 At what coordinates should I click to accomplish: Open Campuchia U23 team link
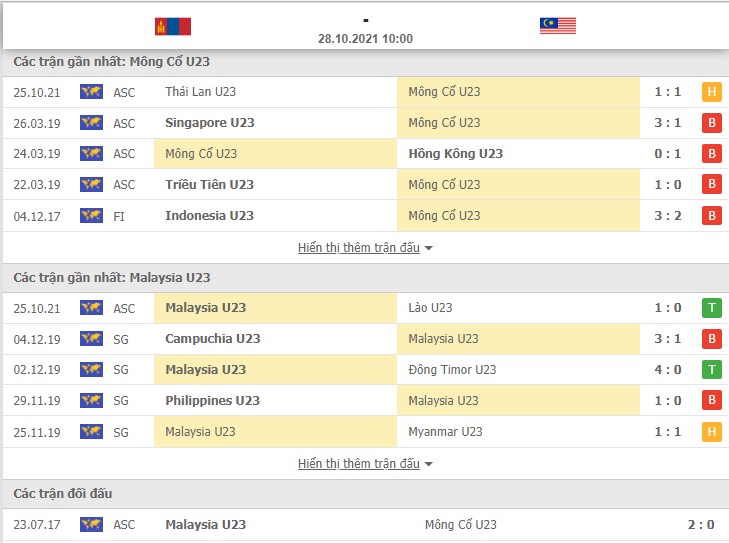(x=212, y=338)
